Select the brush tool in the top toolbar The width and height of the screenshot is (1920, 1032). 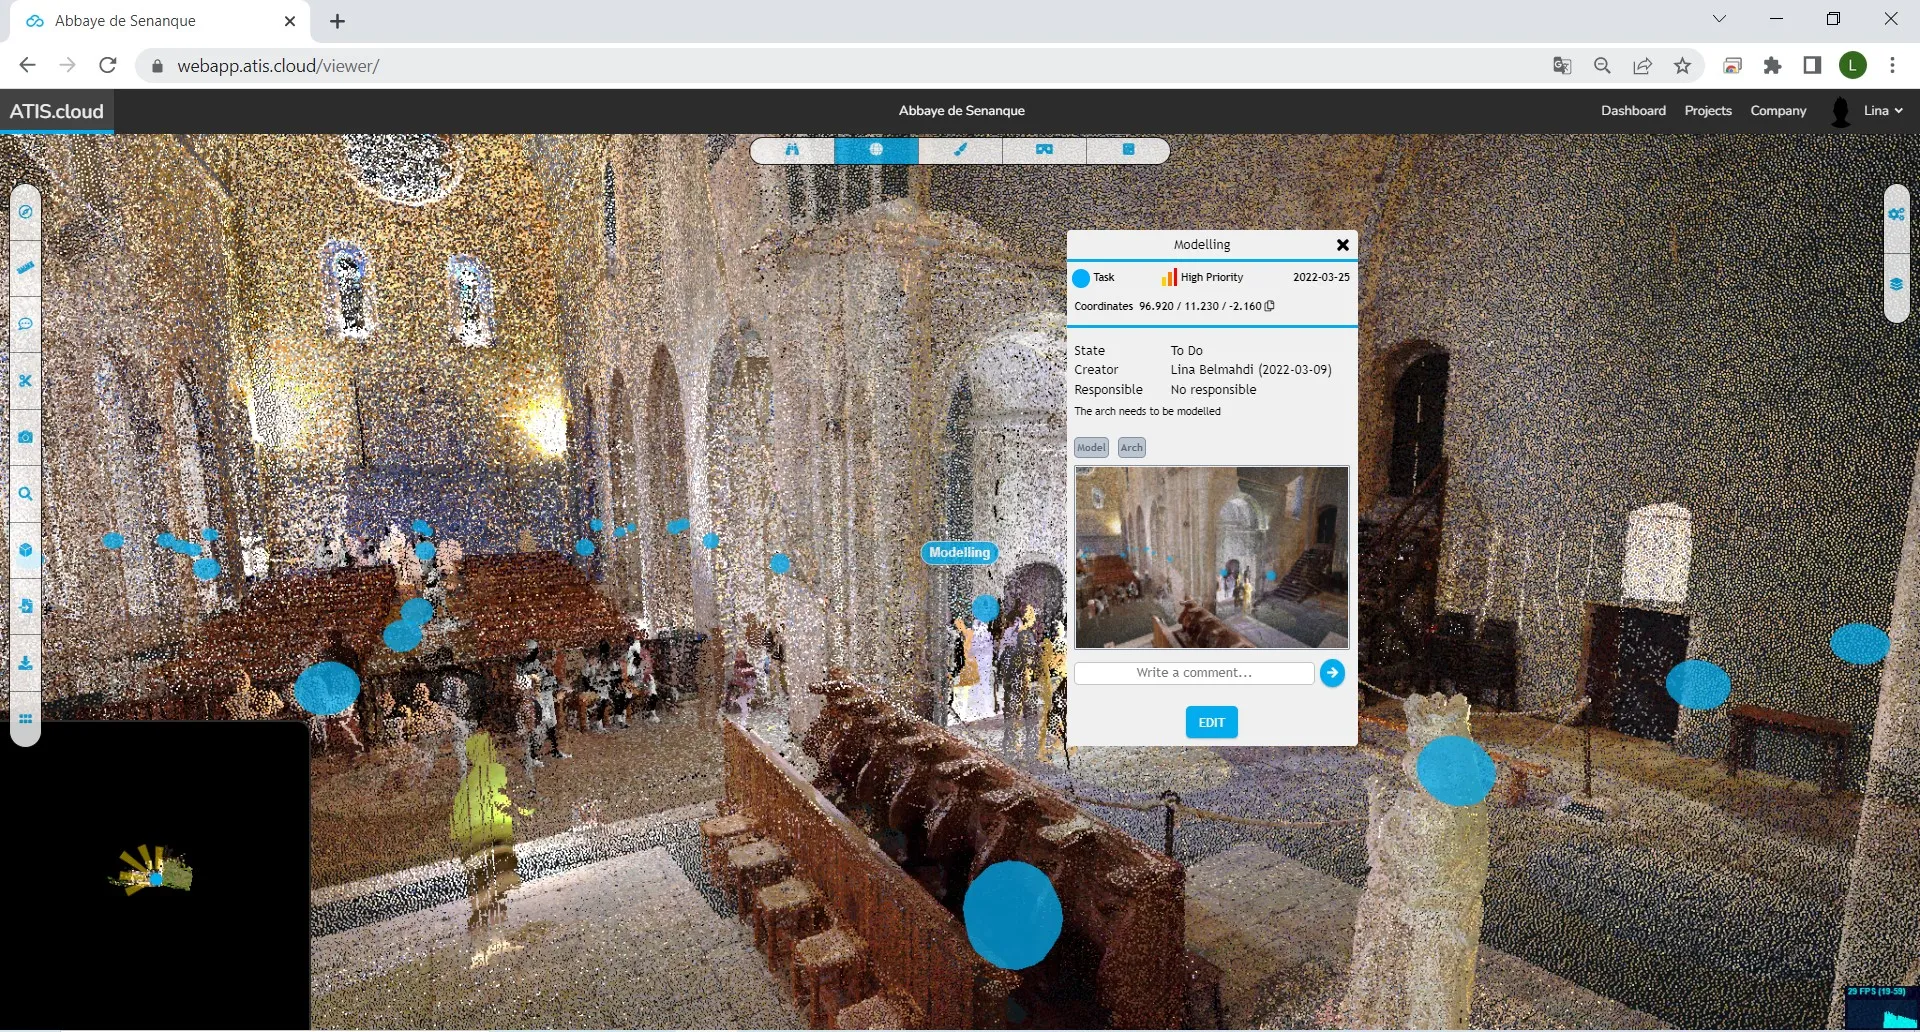point(961,150)
